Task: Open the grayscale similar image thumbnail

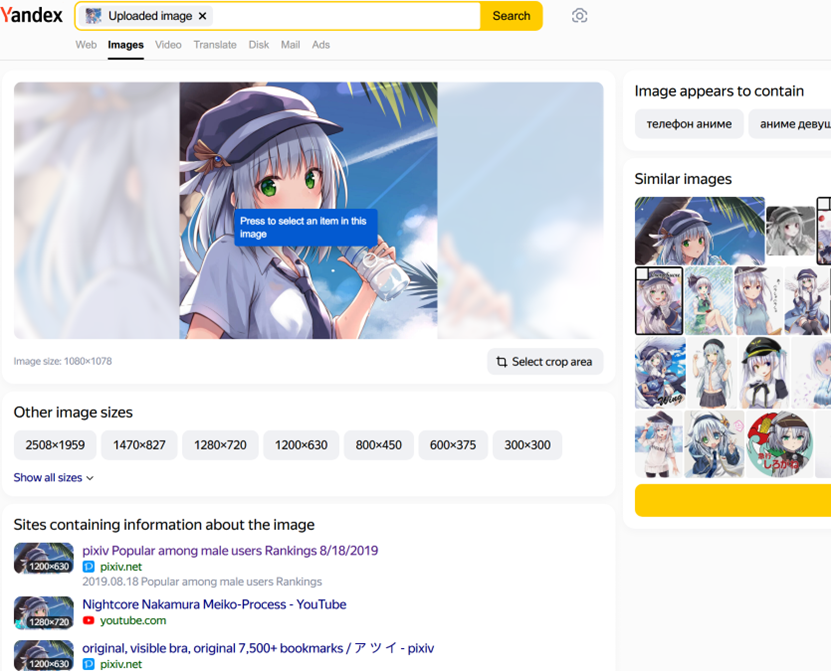Action: pos(790,231)
